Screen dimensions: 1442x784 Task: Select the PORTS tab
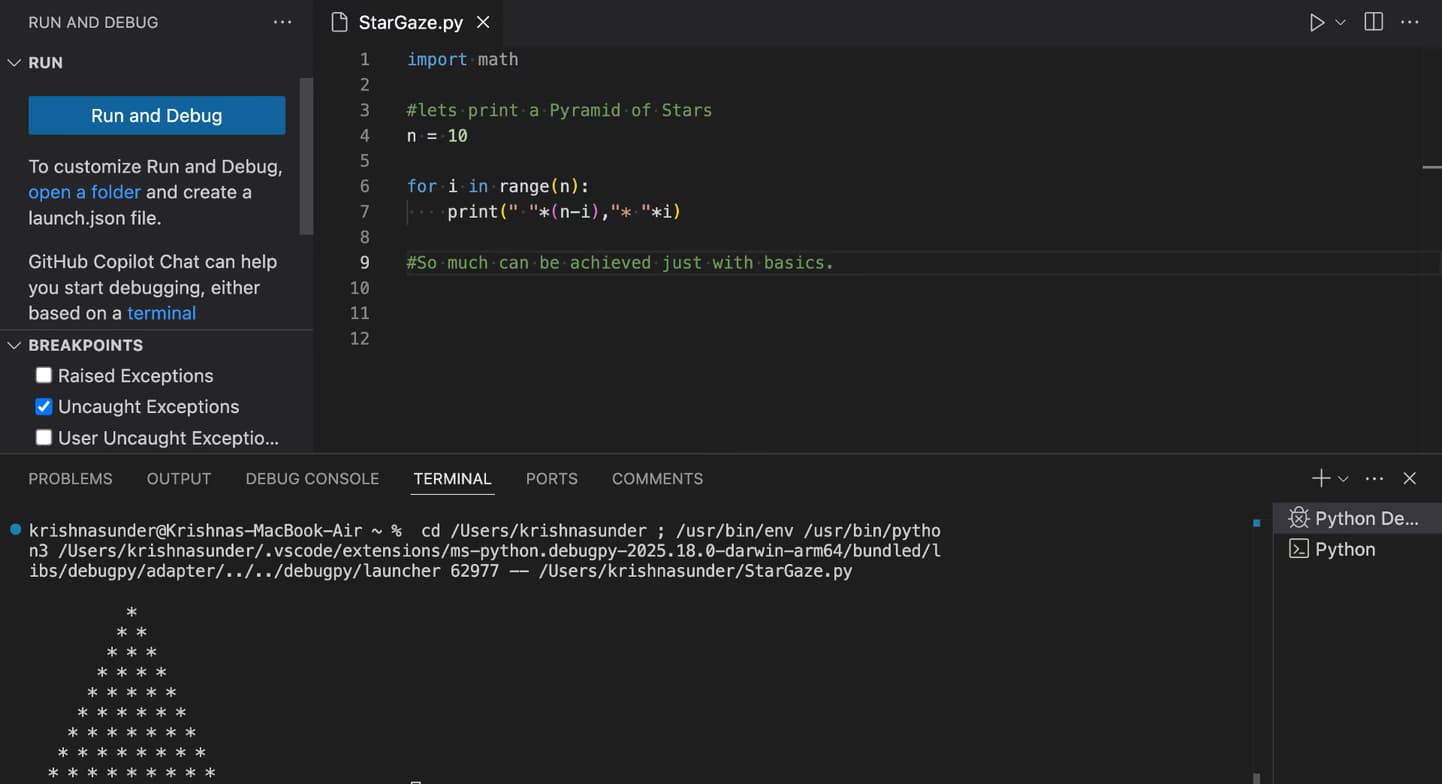pyautogui.click(x=551, y=478)
